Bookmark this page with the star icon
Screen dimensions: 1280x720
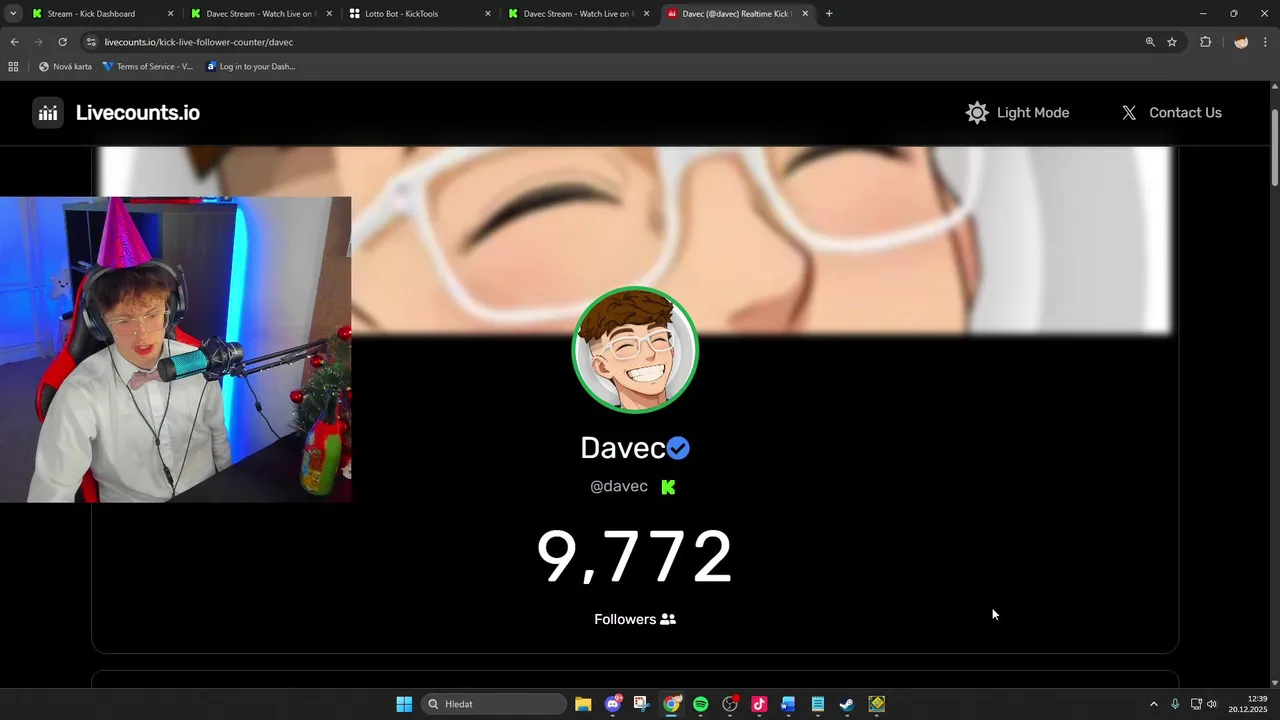[1172, 42]
